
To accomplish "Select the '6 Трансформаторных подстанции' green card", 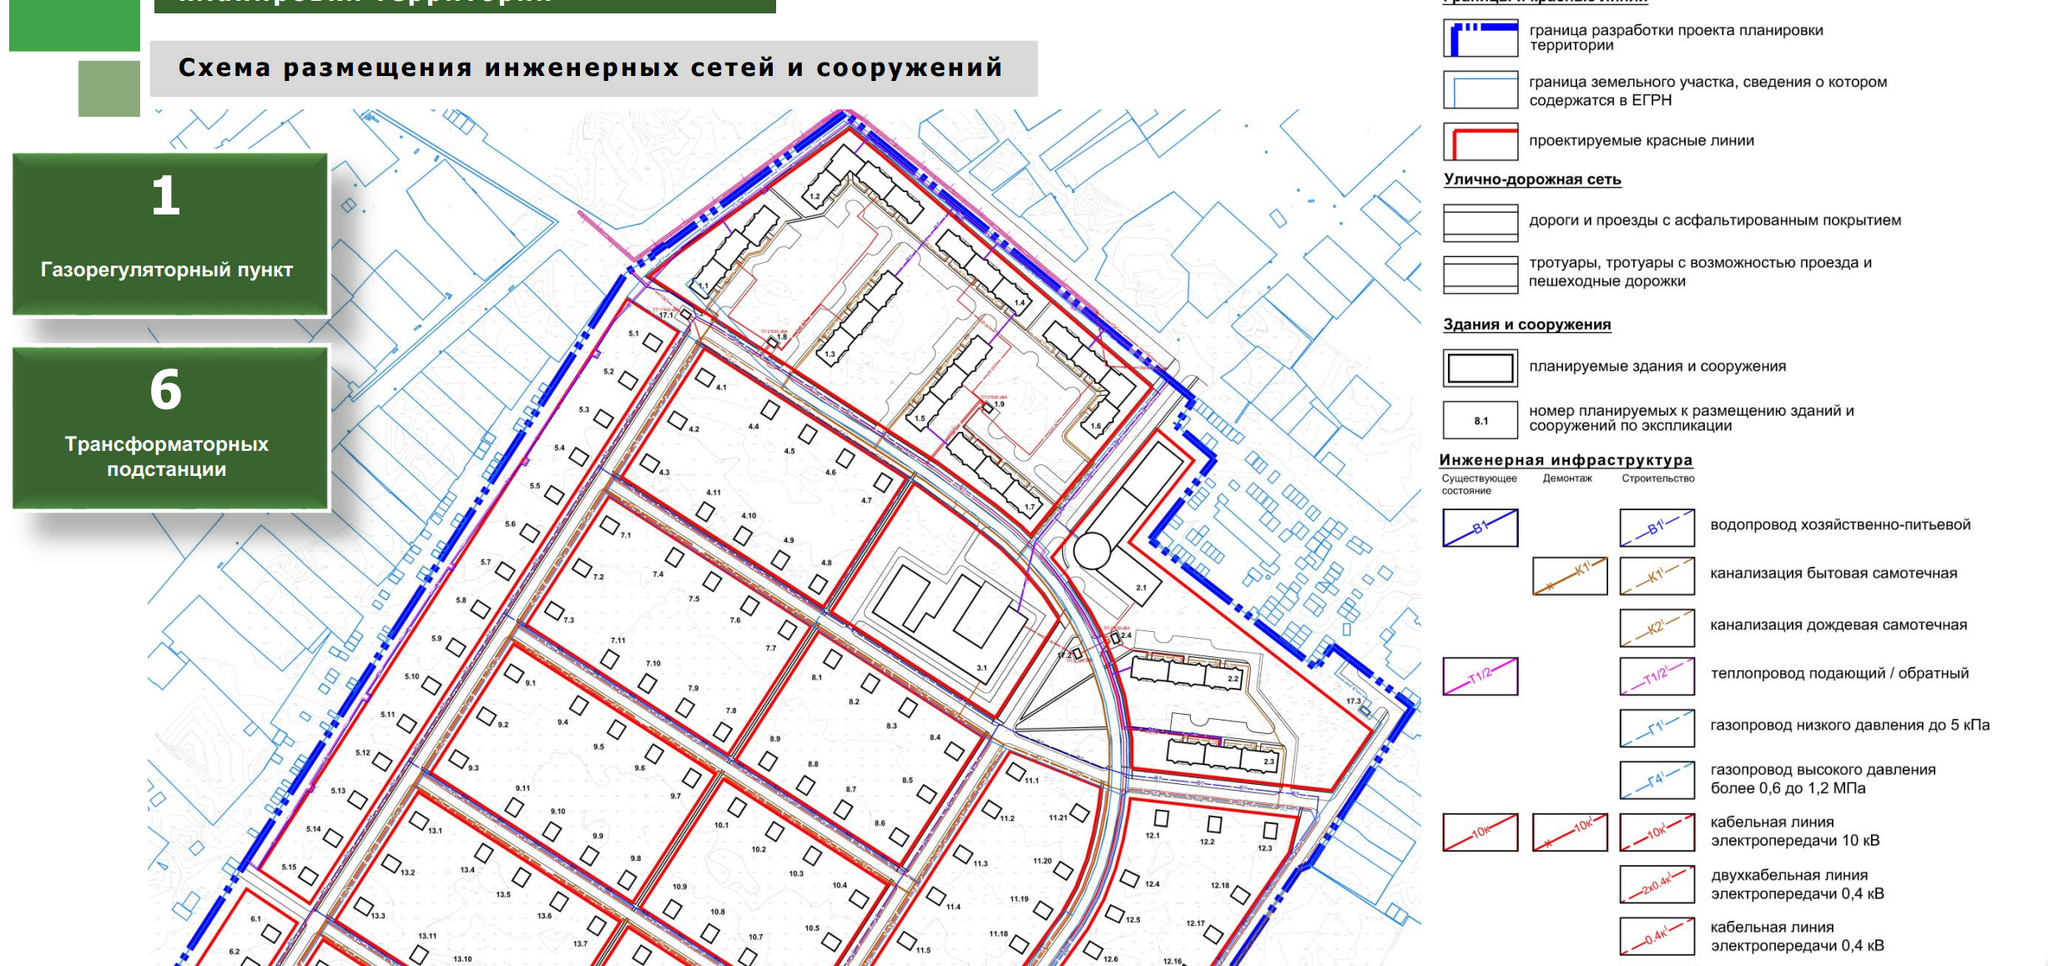I will [170, 428].
